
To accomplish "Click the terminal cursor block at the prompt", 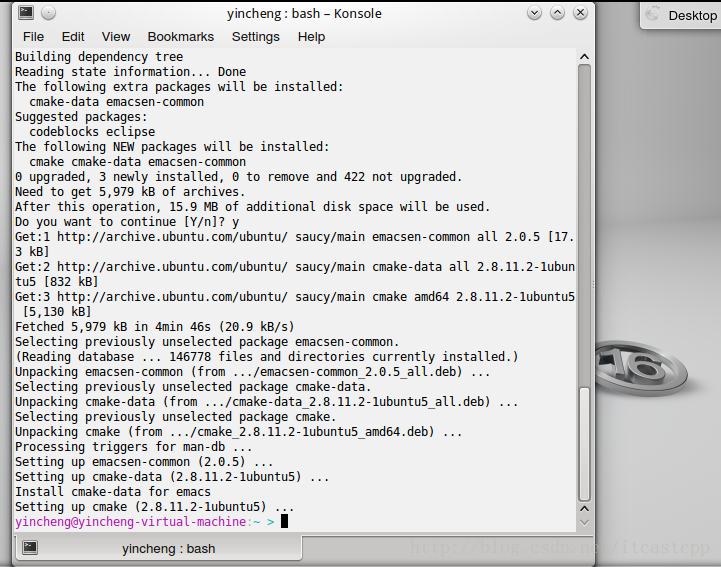I will (x=284, y=521).
